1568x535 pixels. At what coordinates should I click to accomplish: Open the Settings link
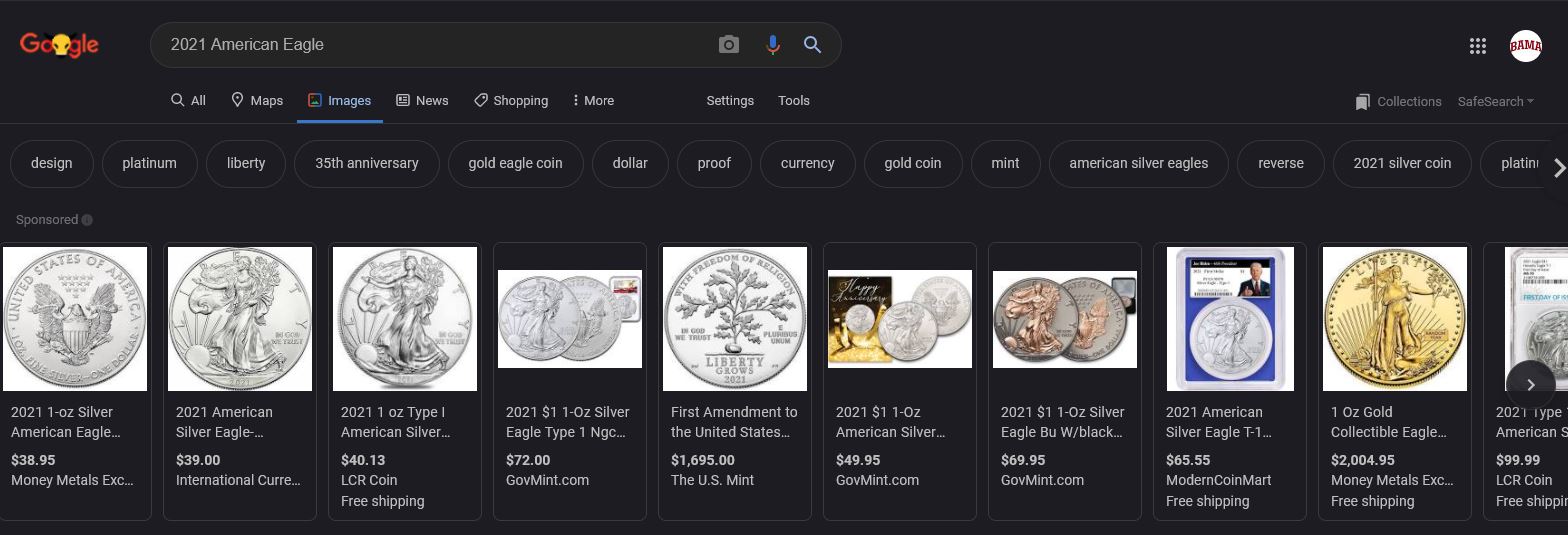pyautogui.click(x=730, y=101)
